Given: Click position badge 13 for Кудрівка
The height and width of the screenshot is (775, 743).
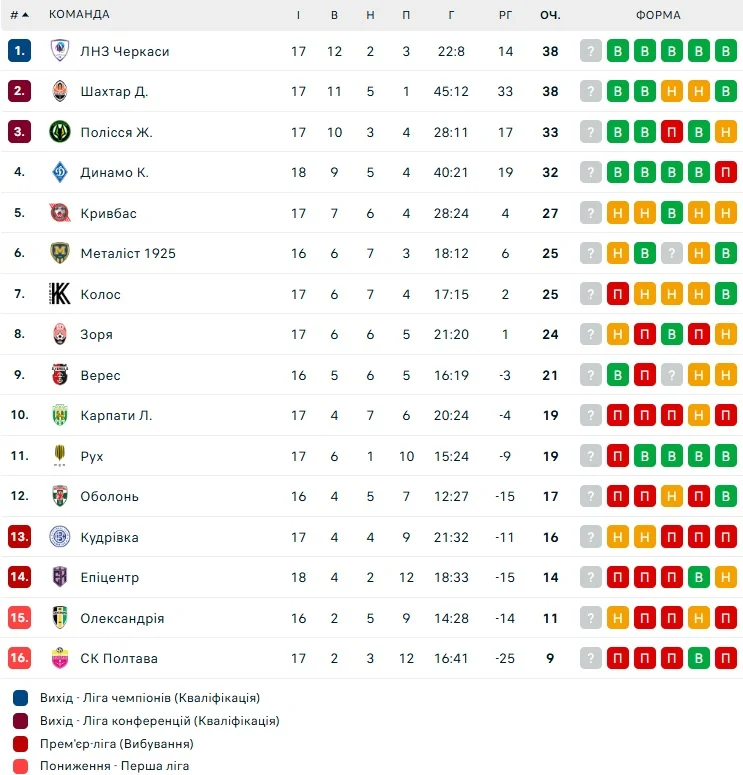Looking at the screenshot, I should point(19,537).
